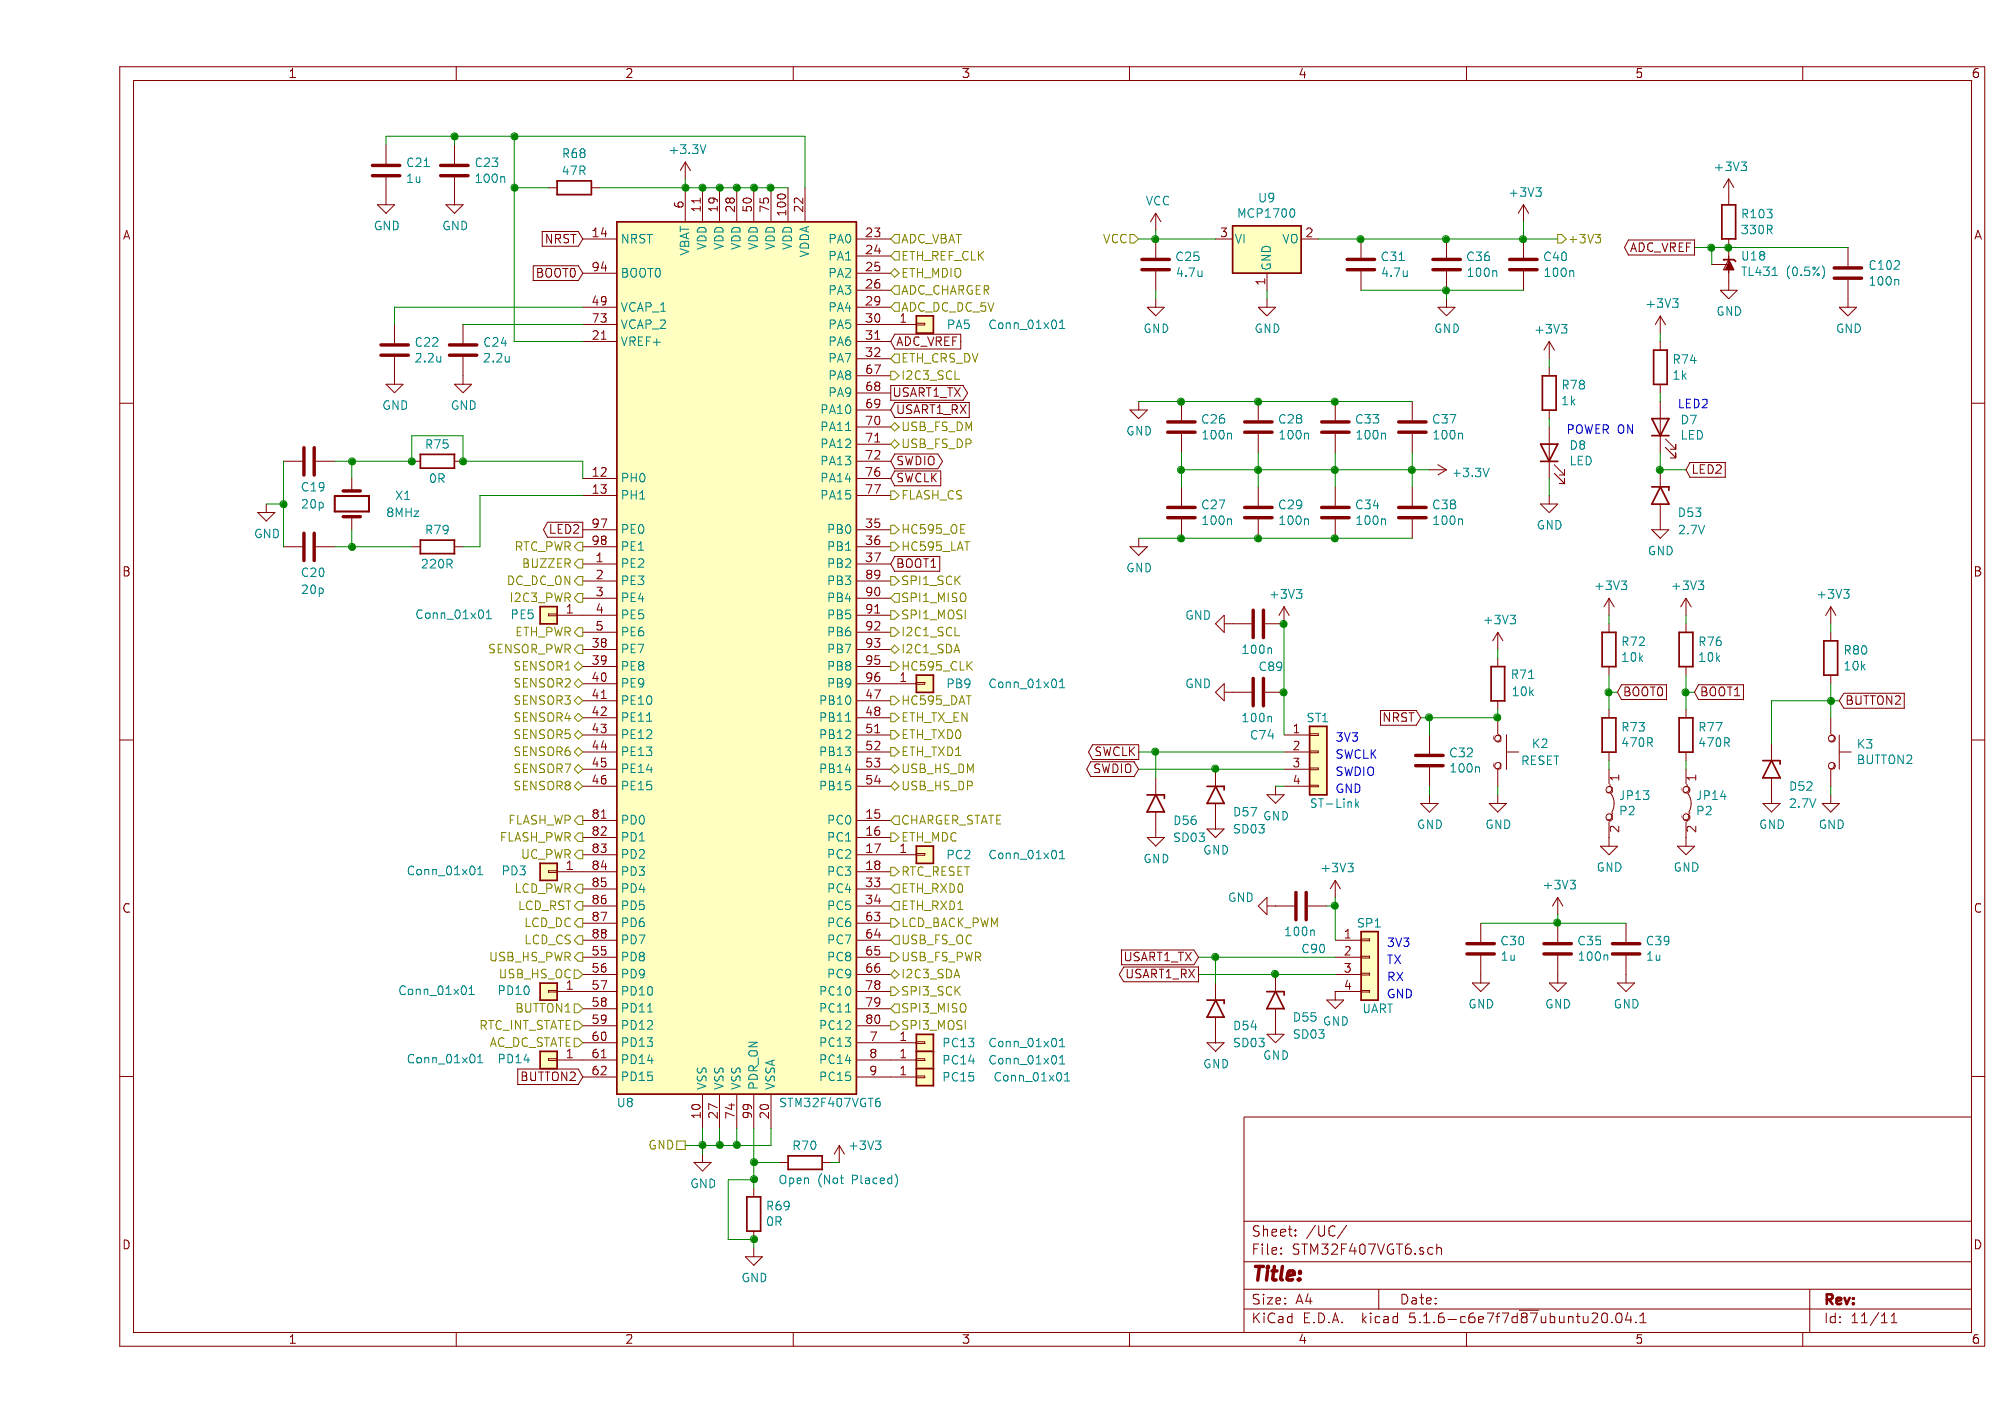Click the C21 1u capacitor

point(386,171)
